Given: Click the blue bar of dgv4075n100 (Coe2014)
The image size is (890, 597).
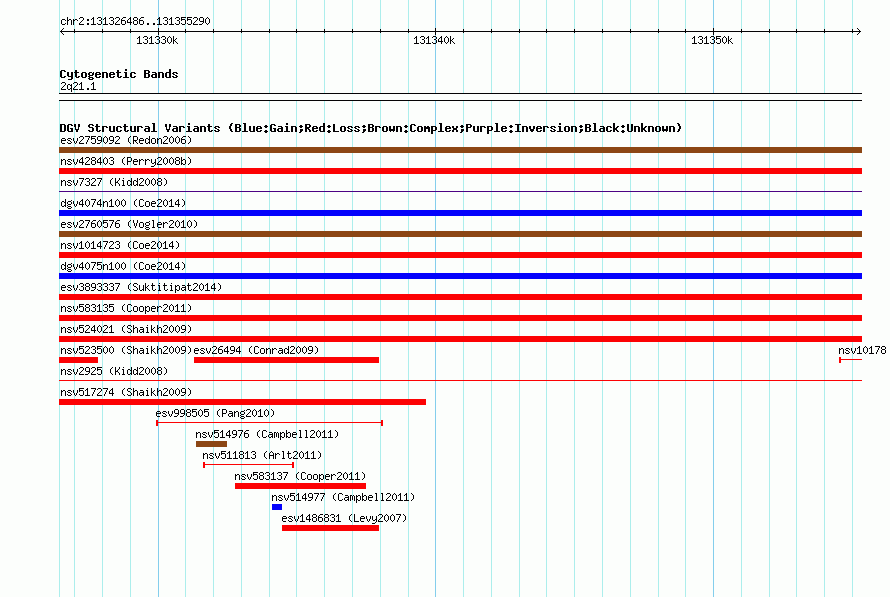Looking at the screenshot, I should coord(460,276).
